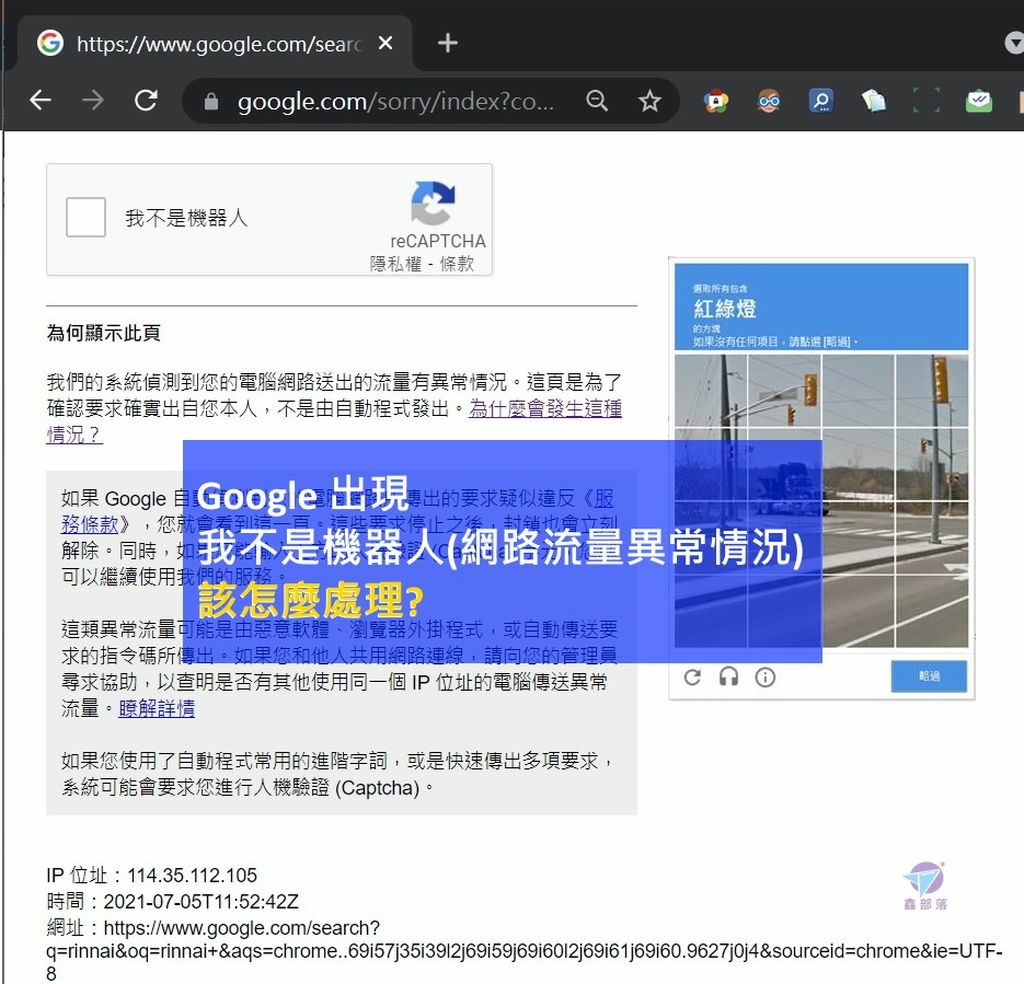
Task: Open the green dashed-frame screenshot extension
Action: point(926,101)
